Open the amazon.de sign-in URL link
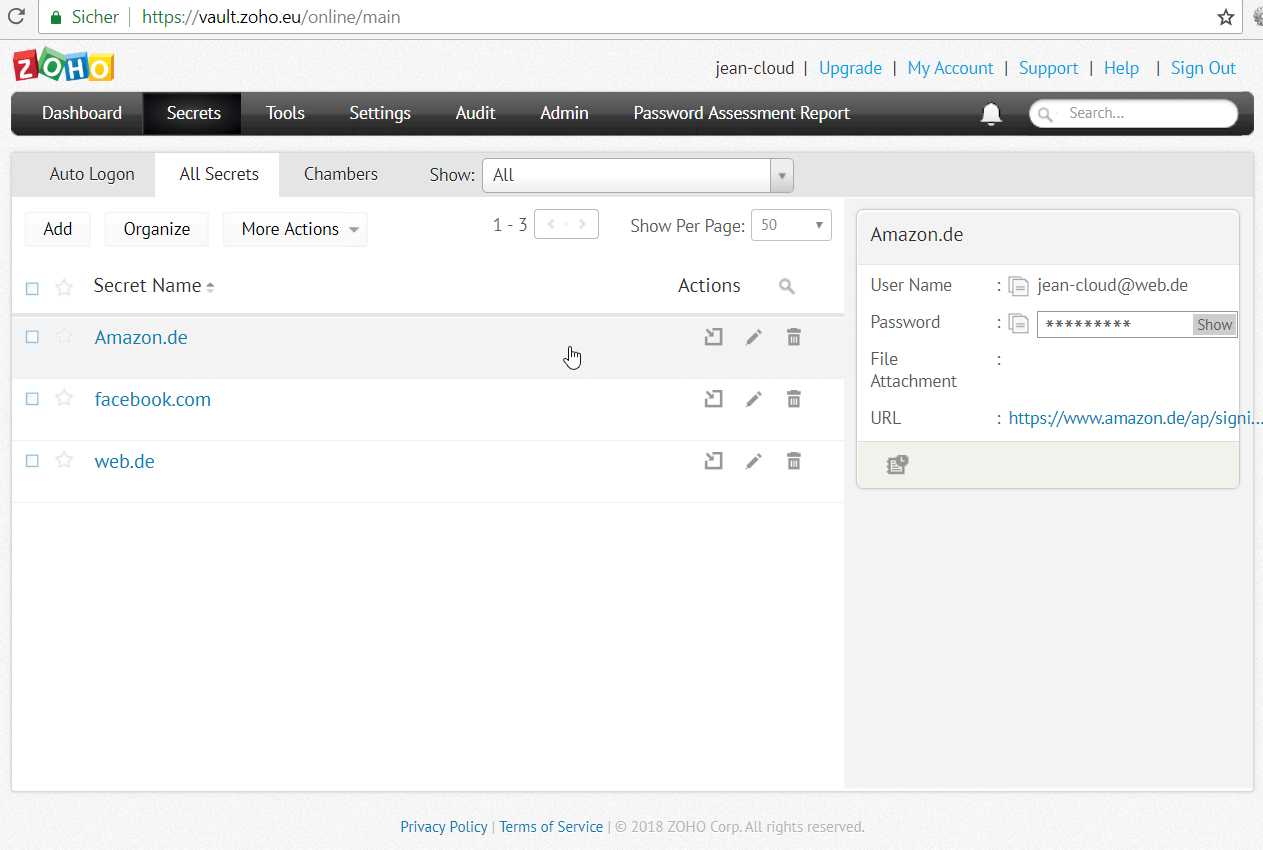1263x850 pixels. pos(1135,418)
